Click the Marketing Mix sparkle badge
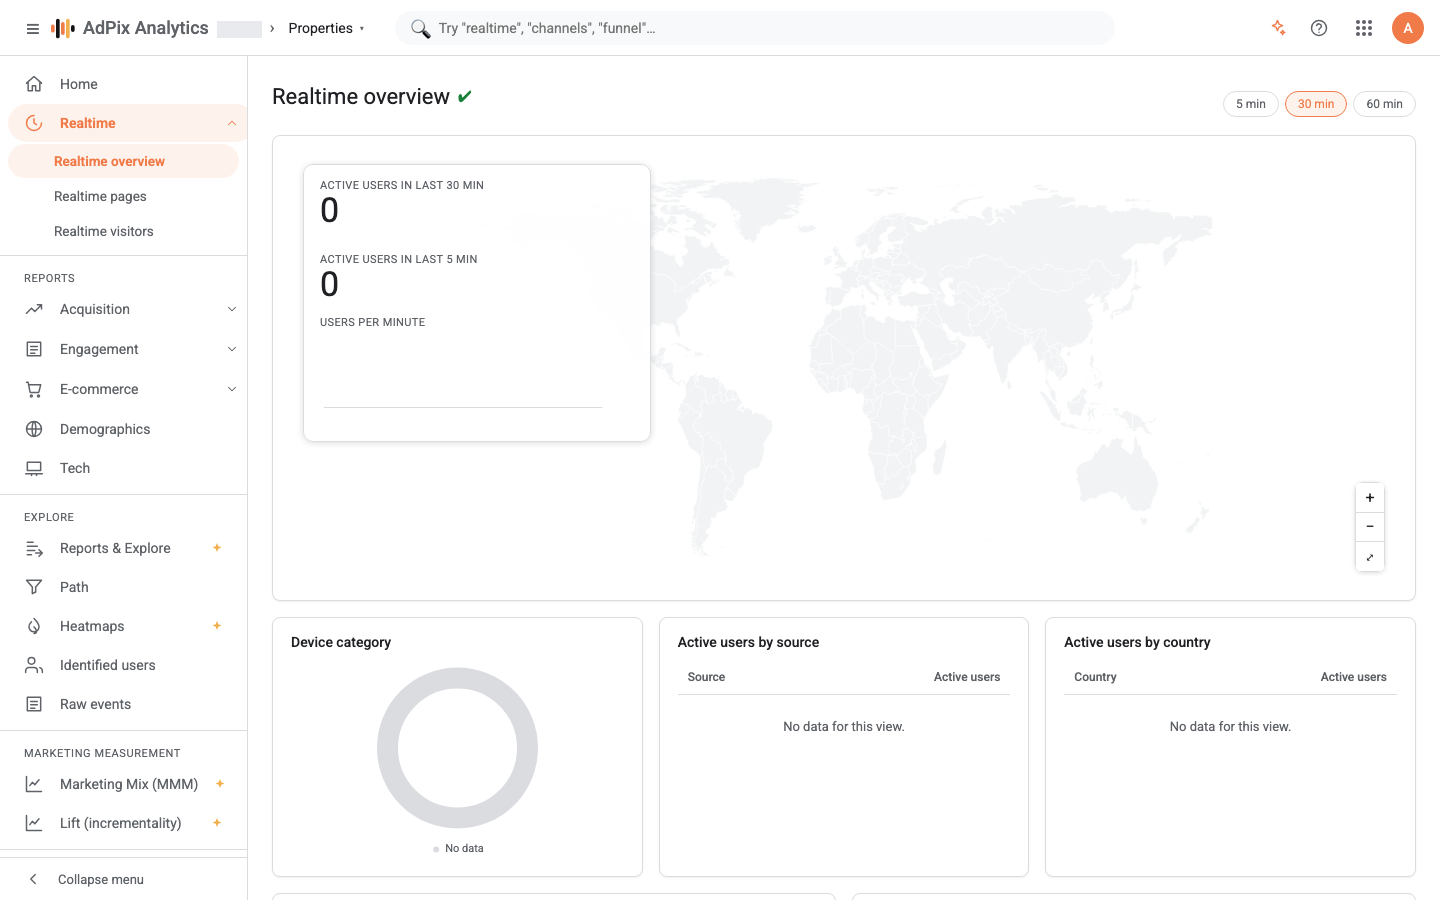1440x900 pixels. point(220,784)
